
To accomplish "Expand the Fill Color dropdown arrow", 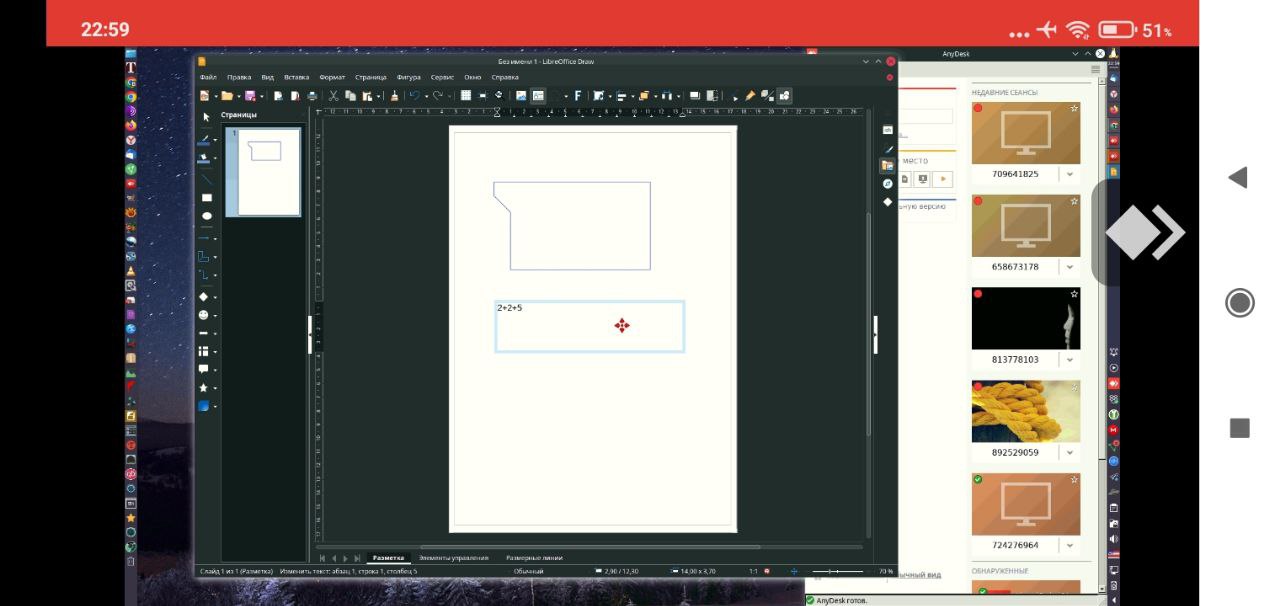I will (215, 159).
